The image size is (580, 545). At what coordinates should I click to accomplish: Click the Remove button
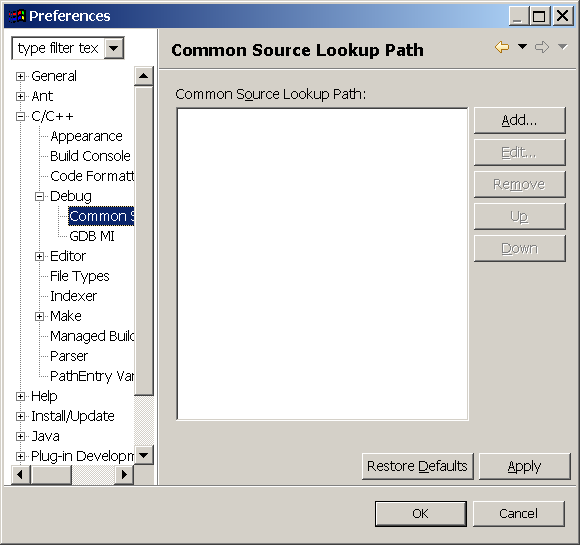pos(519,184)
